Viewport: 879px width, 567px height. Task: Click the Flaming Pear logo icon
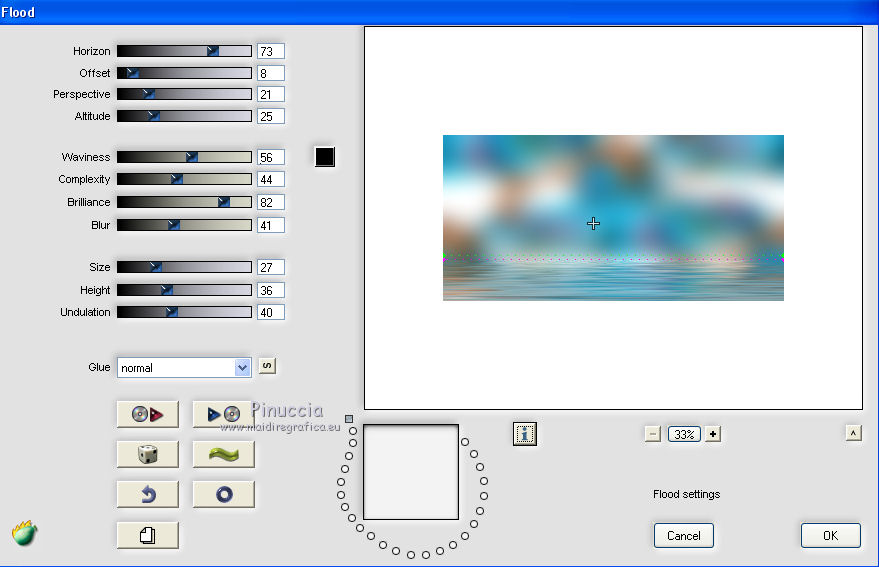(24, 533)
